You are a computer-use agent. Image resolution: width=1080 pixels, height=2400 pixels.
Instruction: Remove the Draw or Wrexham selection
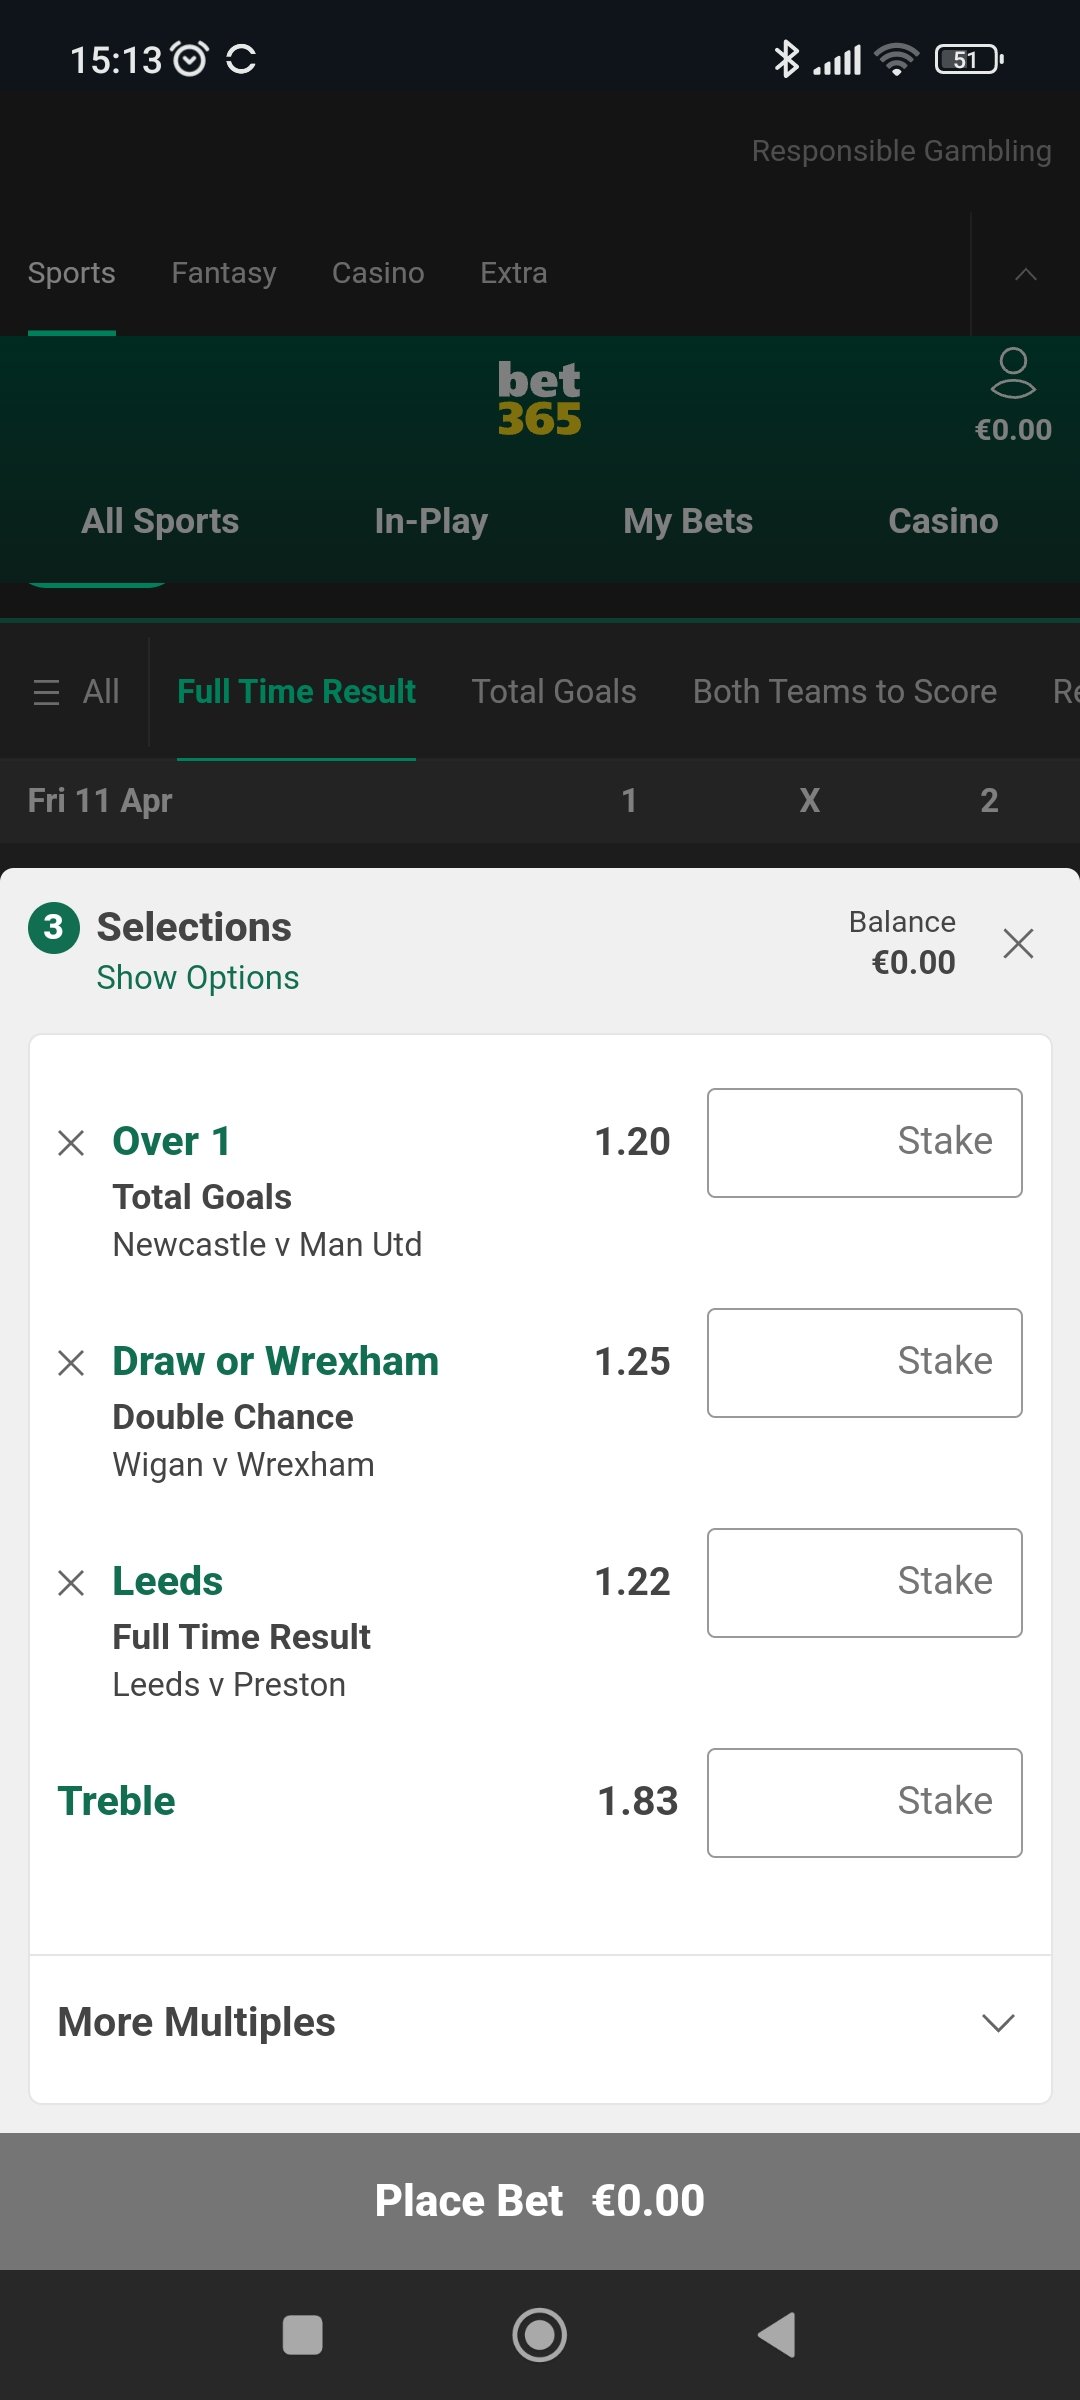[71, 1362]
